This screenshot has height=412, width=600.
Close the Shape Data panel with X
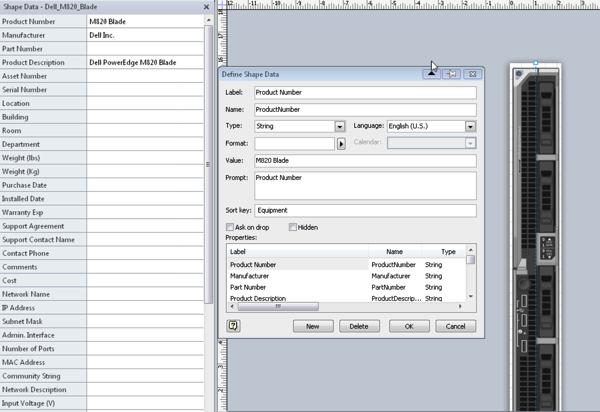pos(206,7)
